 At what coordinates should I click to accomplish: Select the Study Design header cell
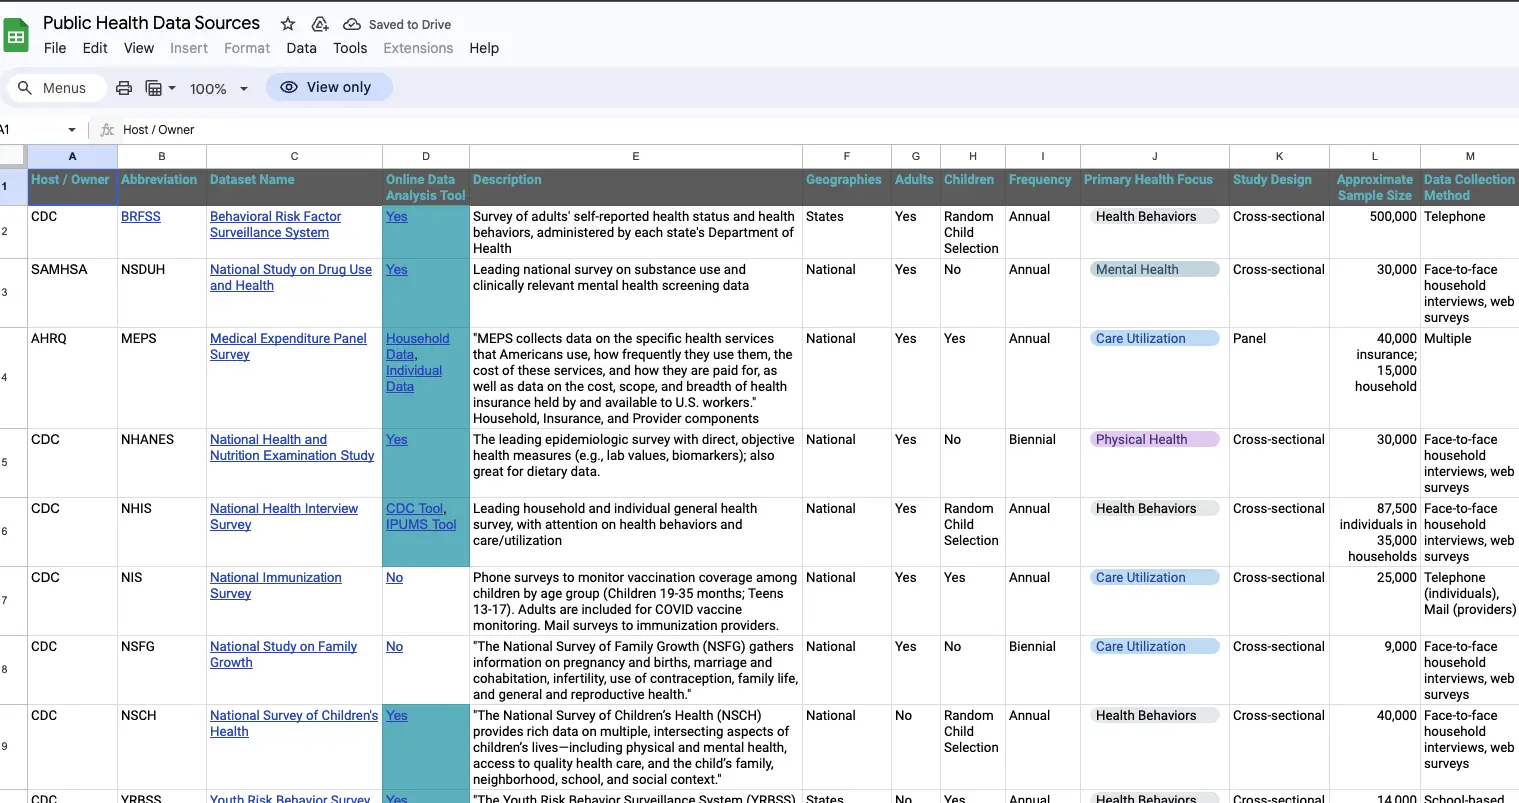(x=1279, y=187)
